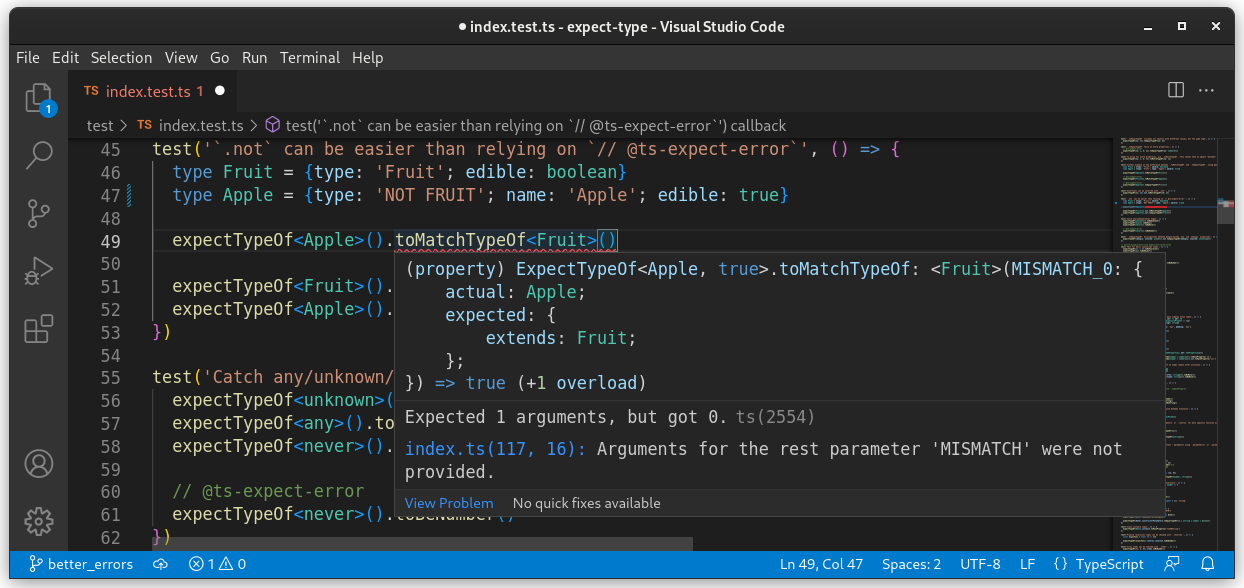Image resolution: width=1244 pixels, height=588 pixels.
Task: Click the '(+1 overload)' text in hover
Action: 582,383
